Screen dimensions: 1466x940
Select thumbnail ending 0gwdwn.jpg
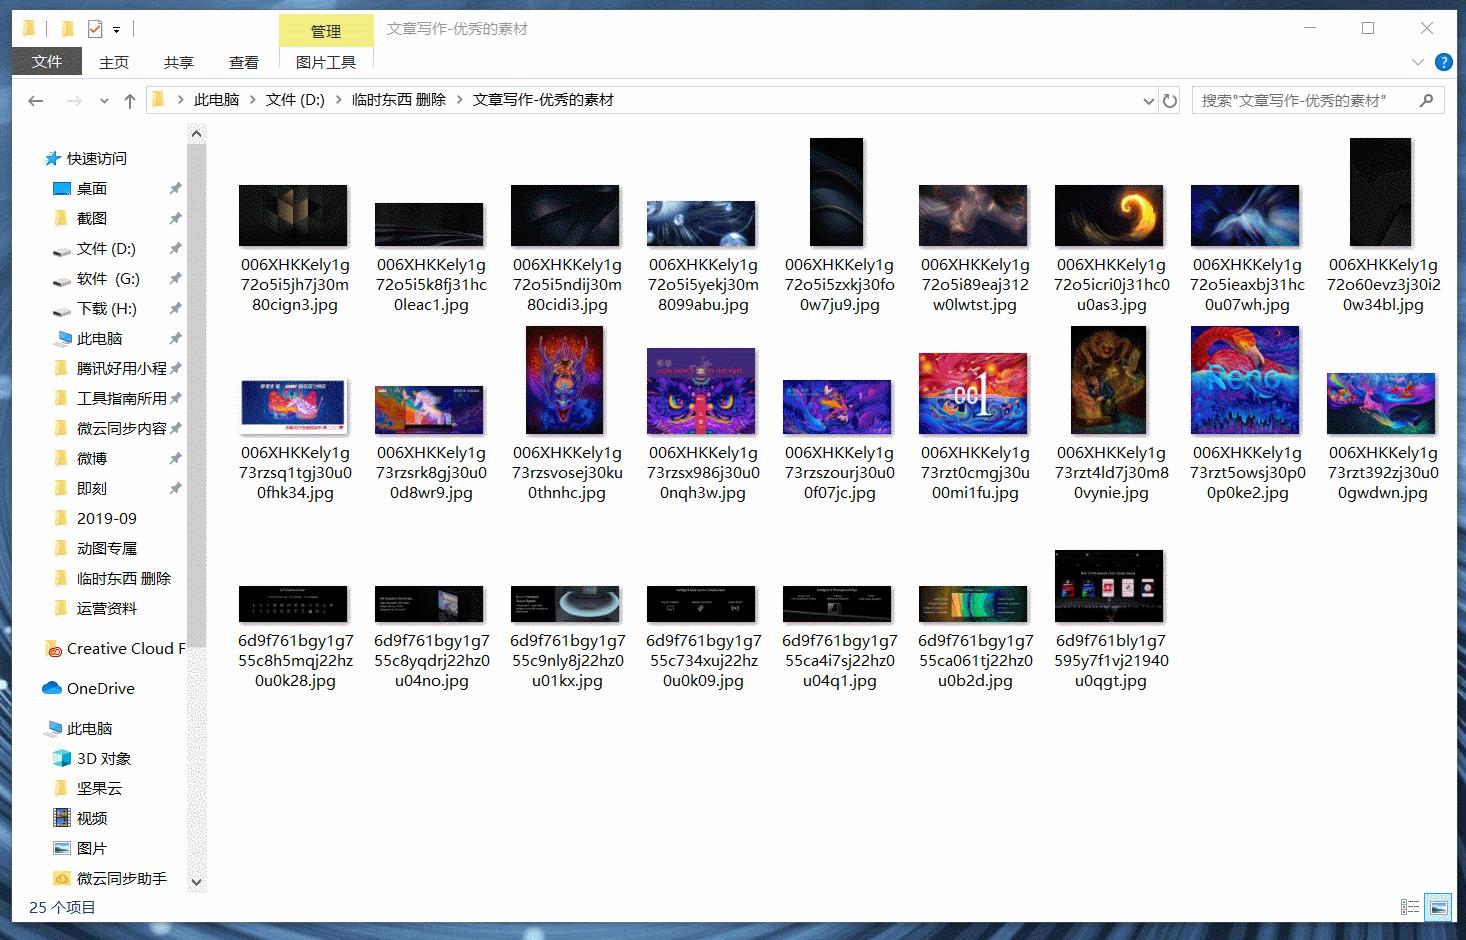click(x=1382, y=404)
